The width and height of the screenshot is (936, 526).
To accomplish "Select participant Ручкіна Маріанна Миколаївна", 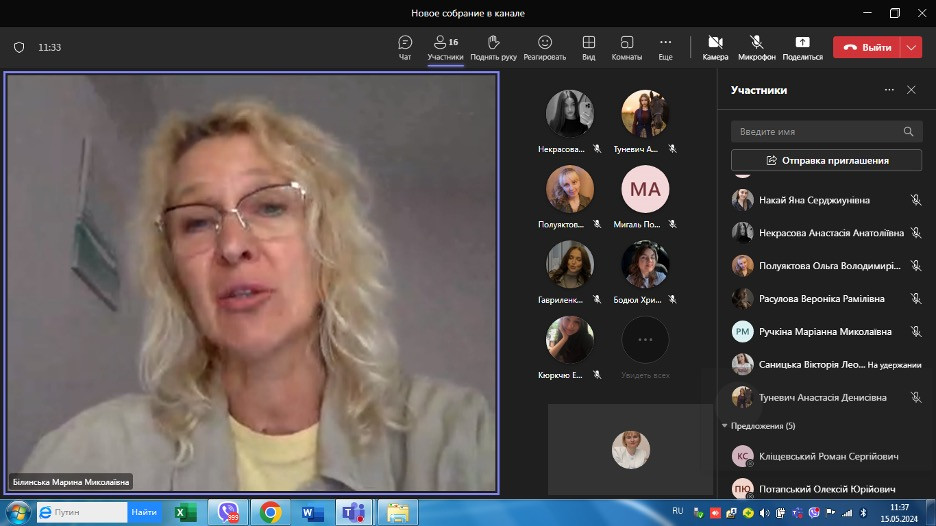I will click(825, 331).
